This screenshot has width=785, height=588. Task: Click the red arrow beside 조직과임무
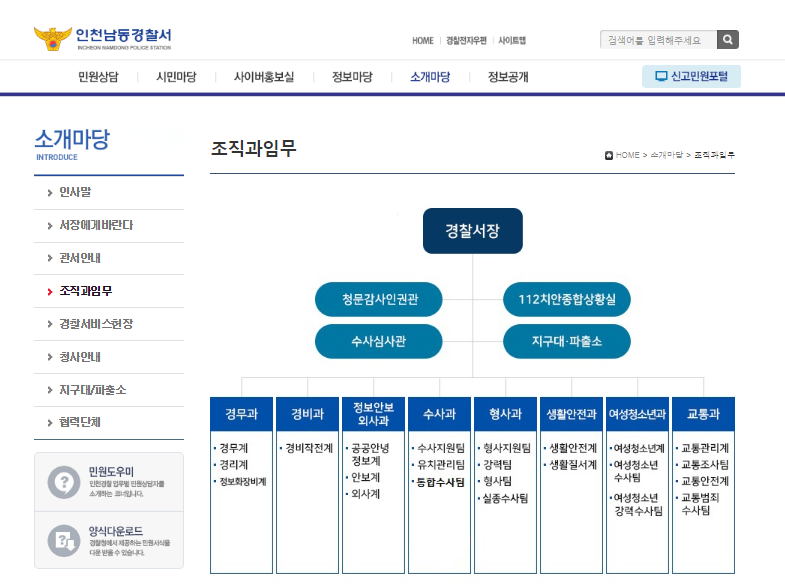point(50,292)
